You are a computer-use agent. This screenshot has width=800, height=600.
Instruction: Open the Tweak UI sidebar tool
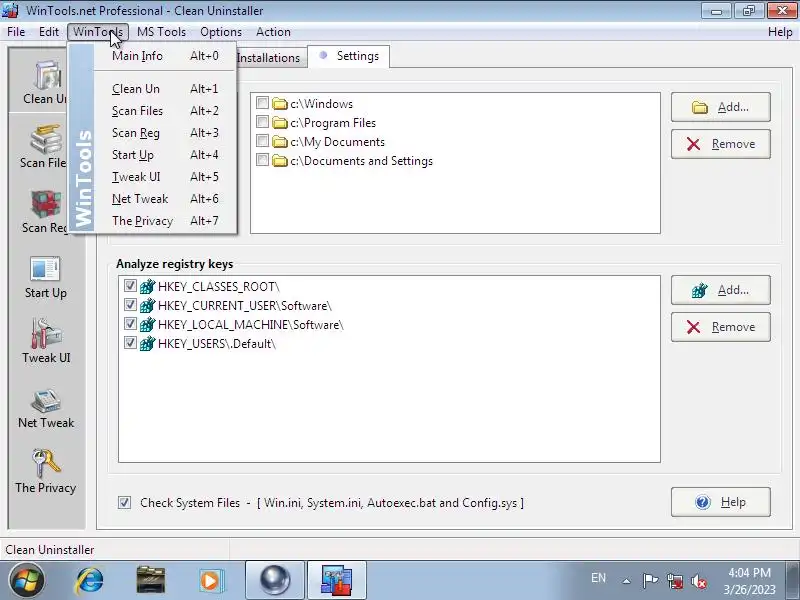(46, 342)
